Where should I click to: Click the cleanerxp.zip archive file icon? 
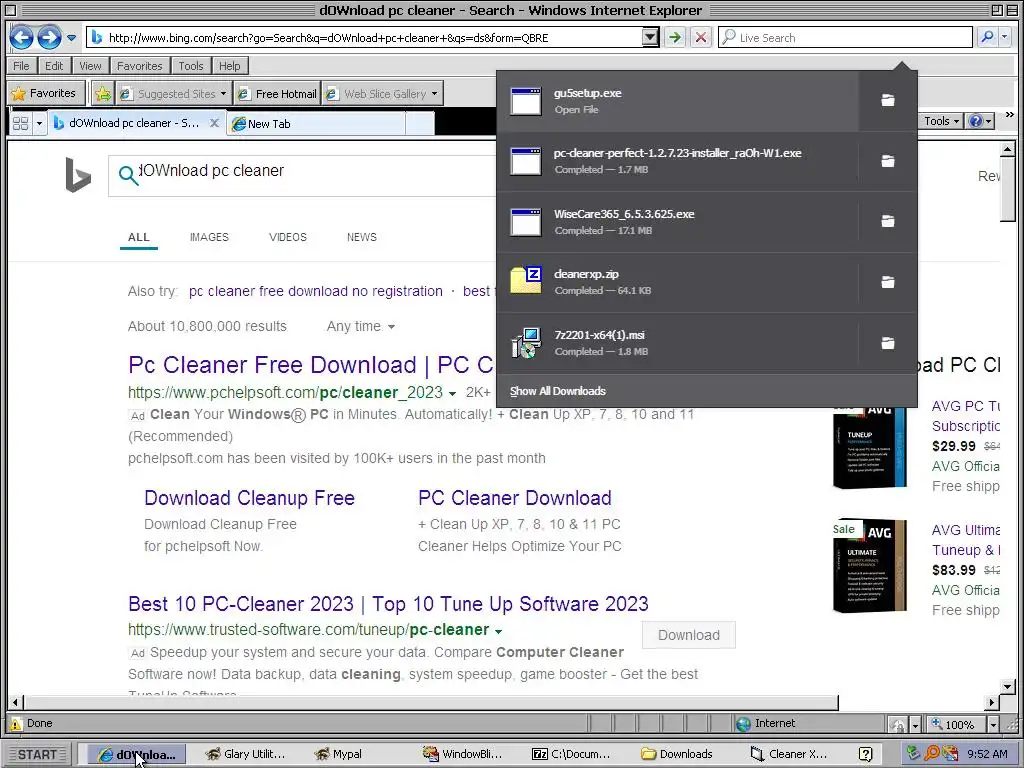click(526, 280)
